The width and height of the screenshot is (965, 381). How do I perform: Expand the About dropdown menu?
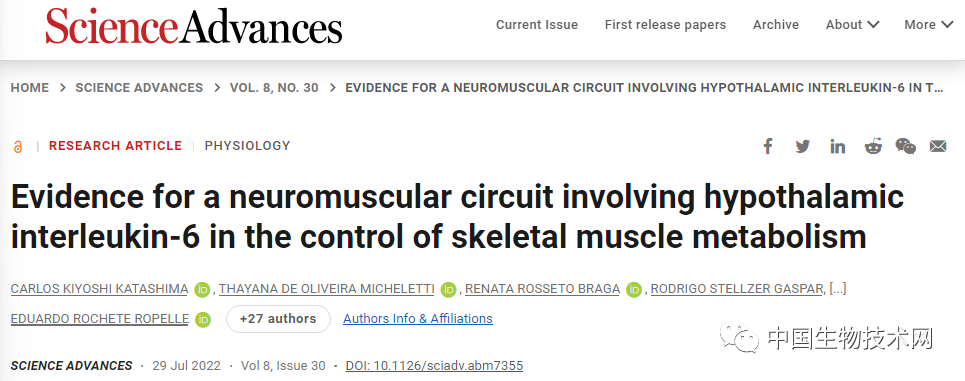(852, 25)
